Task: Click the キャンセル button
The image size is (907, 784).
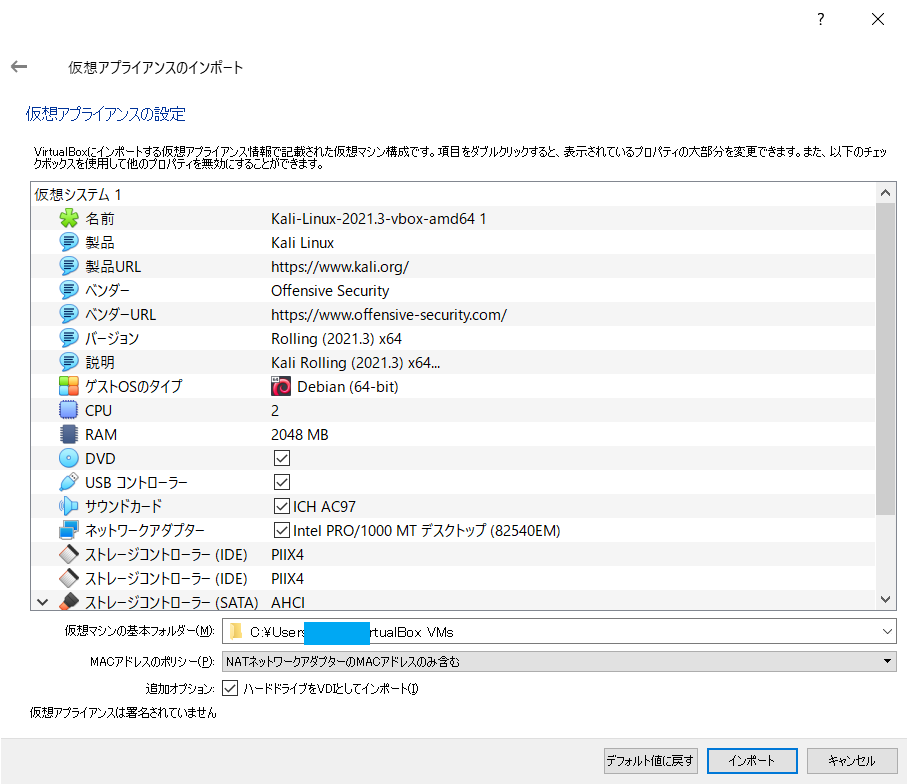Action: (x=851, y=760)
